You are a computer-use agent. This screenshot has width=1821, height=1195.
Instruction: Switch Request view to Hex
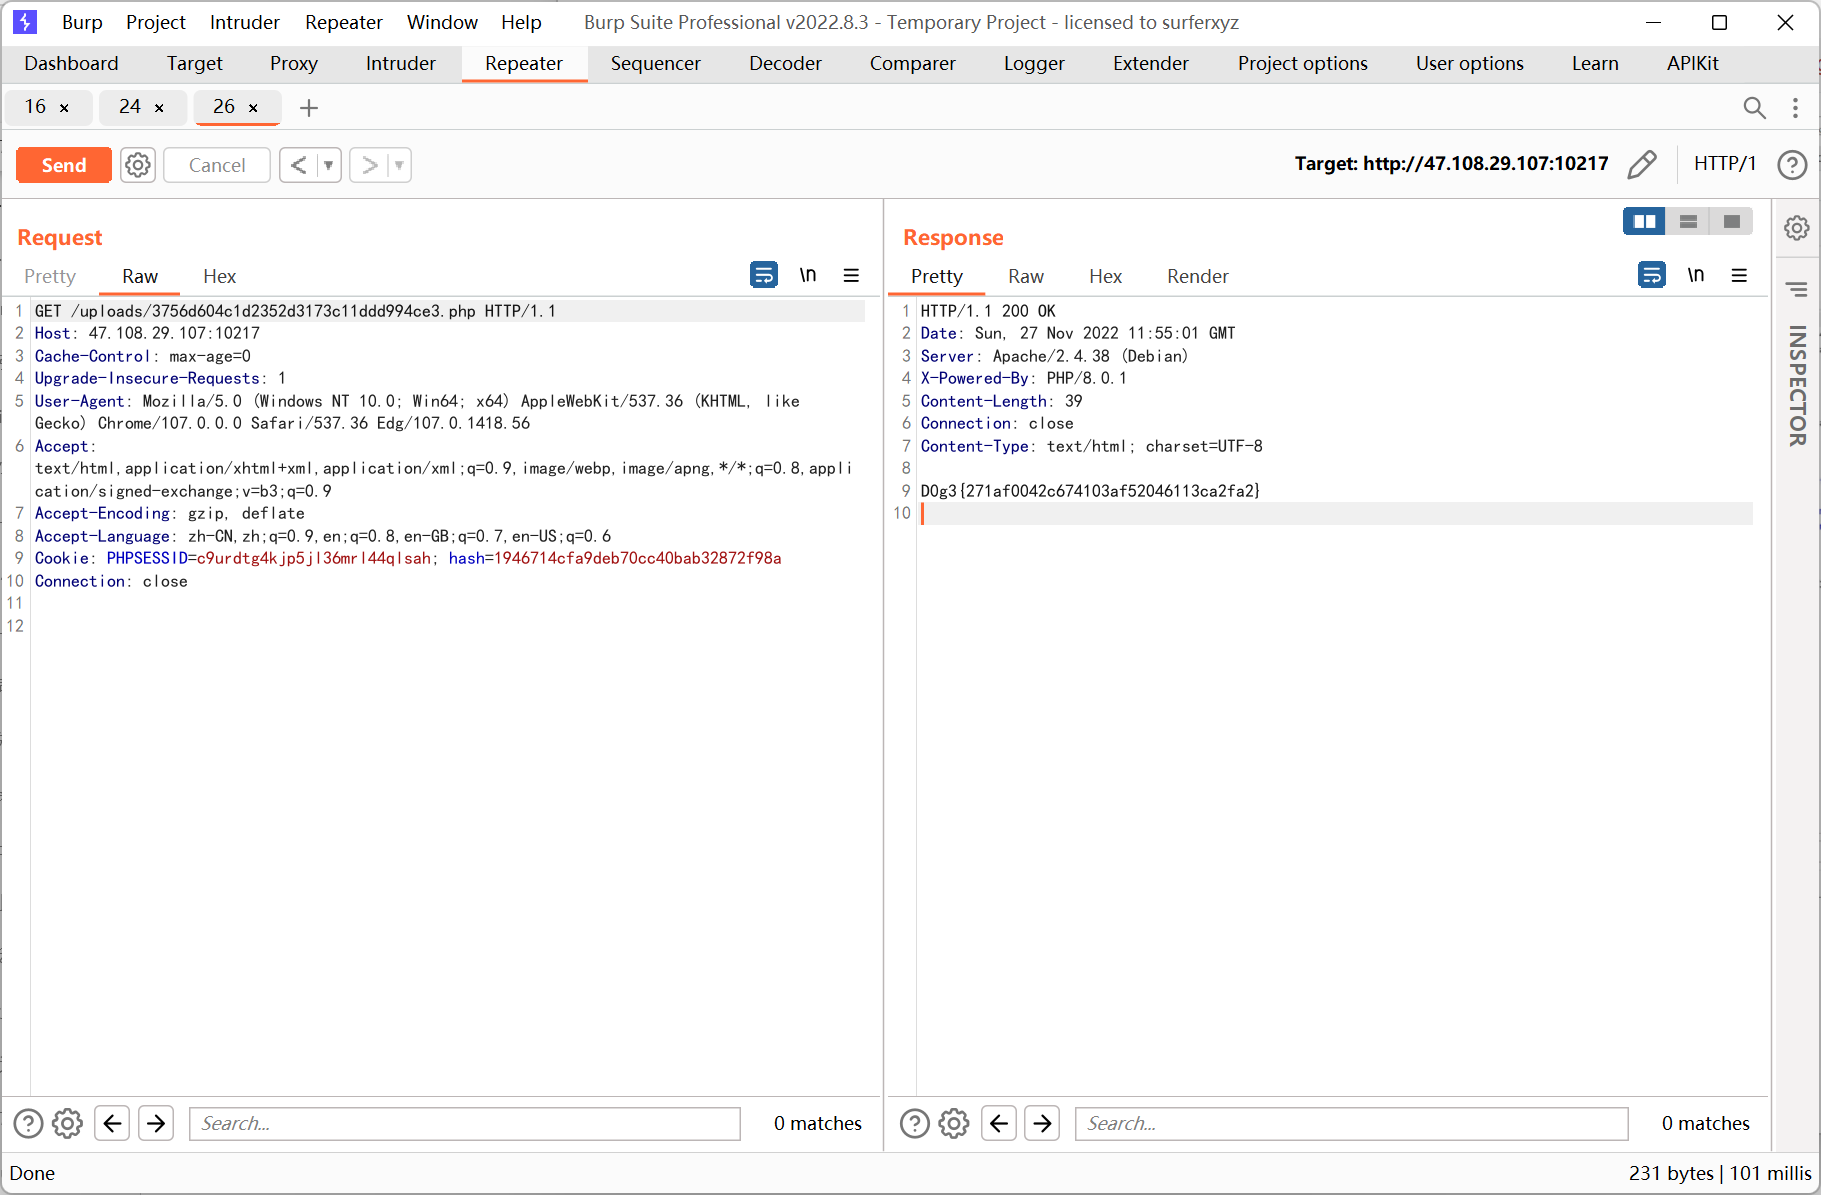219,276
